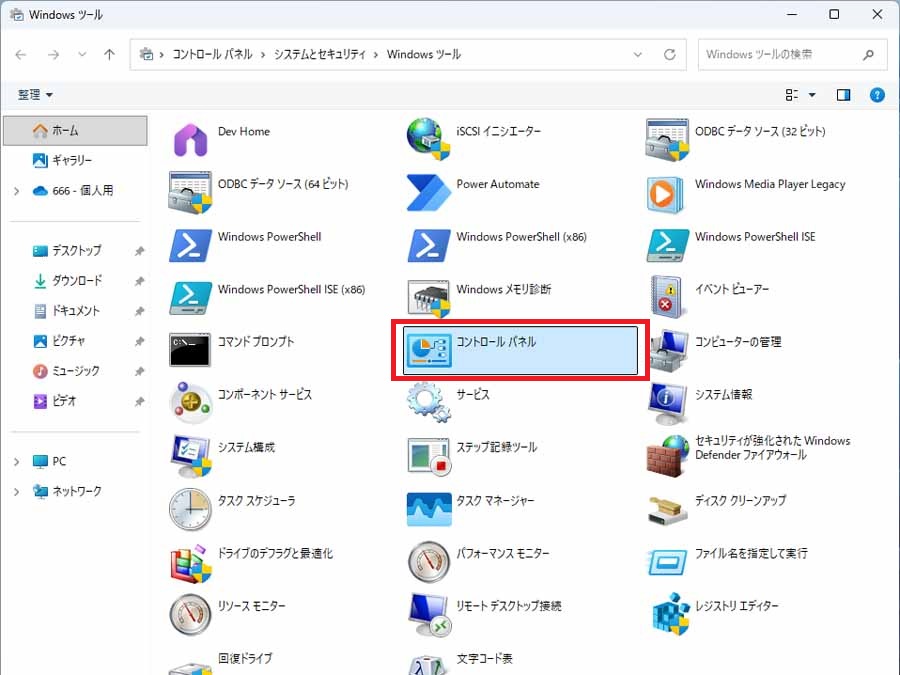Select ホーム in the navigation pane
This screenshot has height=675, width=900.
coord(75,131)
